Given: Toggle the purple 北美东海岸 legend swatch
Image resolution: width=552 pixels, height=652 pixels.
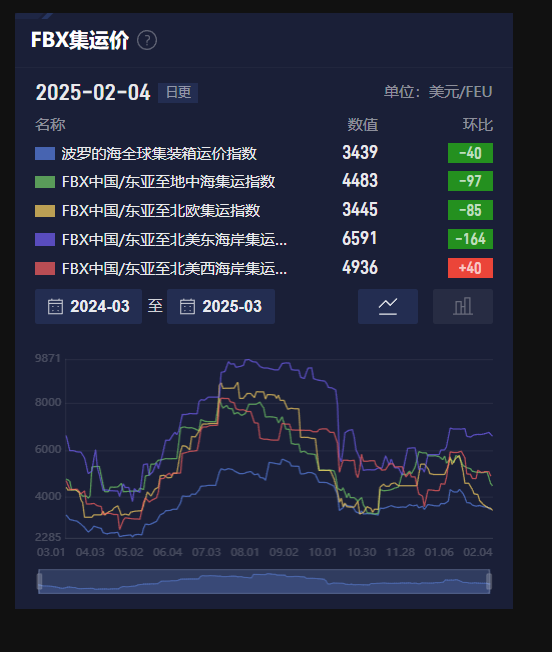Looking at the screenshot, I should 45,240.
